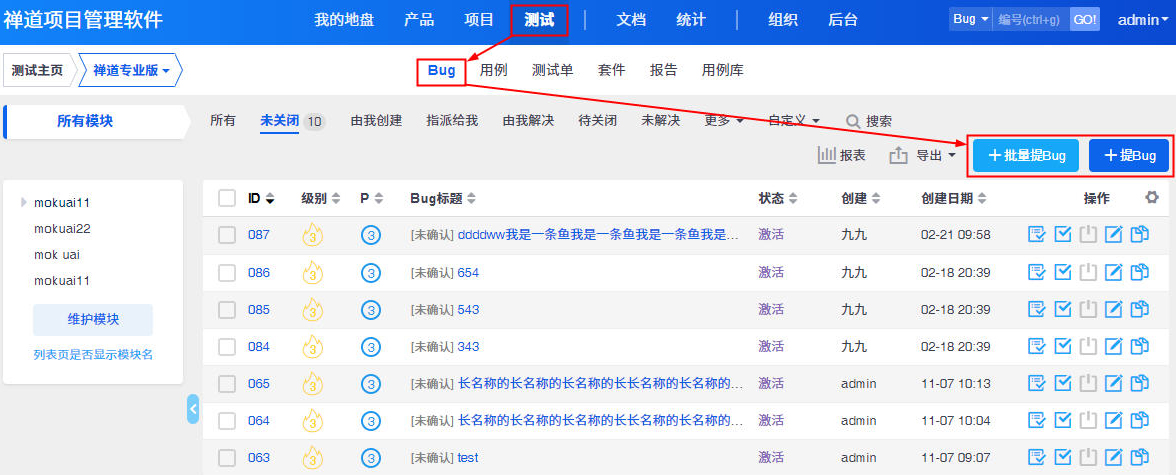
Task: Click the 提Bug button
Action: [x=1129, y=155]
